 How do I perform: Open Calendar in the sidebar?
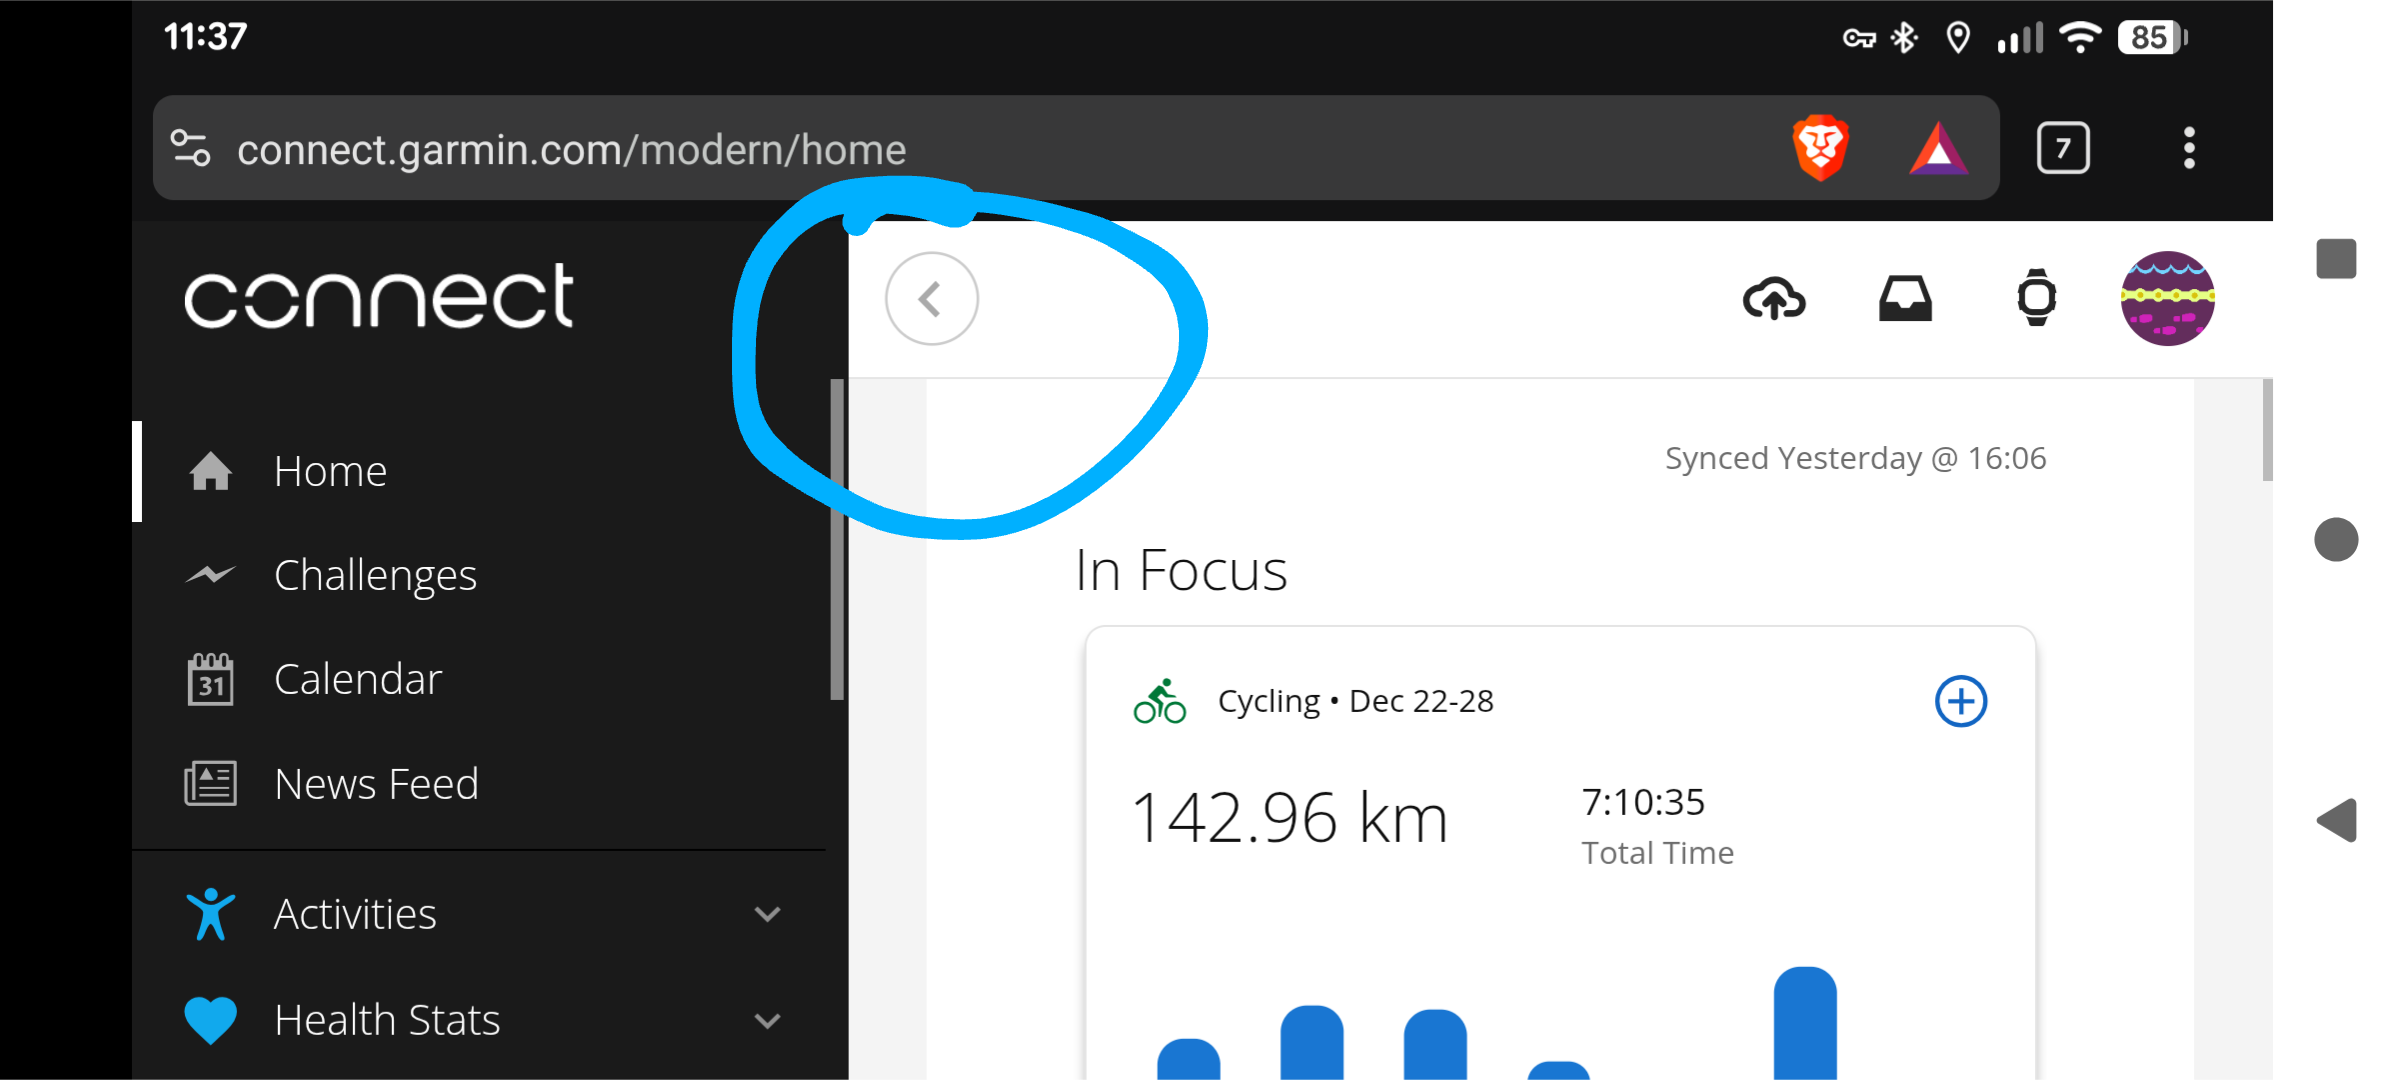click(x=357, y=679)
